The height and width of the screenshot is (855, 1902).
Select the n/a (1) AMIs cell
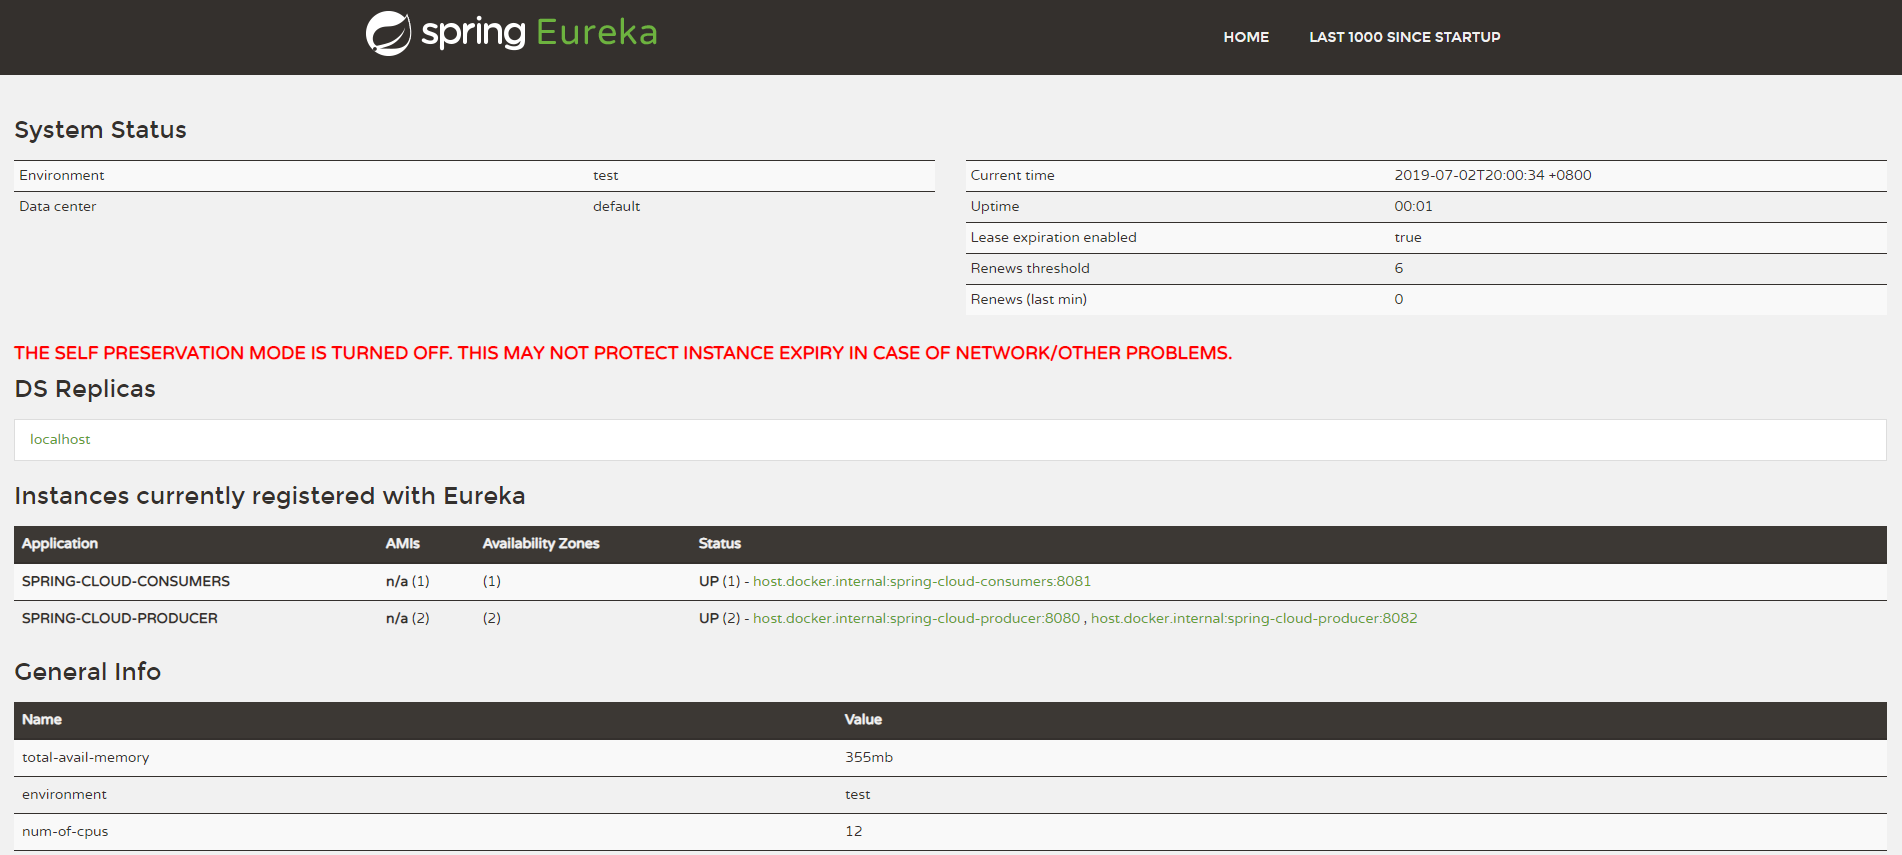tap(408, 581)
